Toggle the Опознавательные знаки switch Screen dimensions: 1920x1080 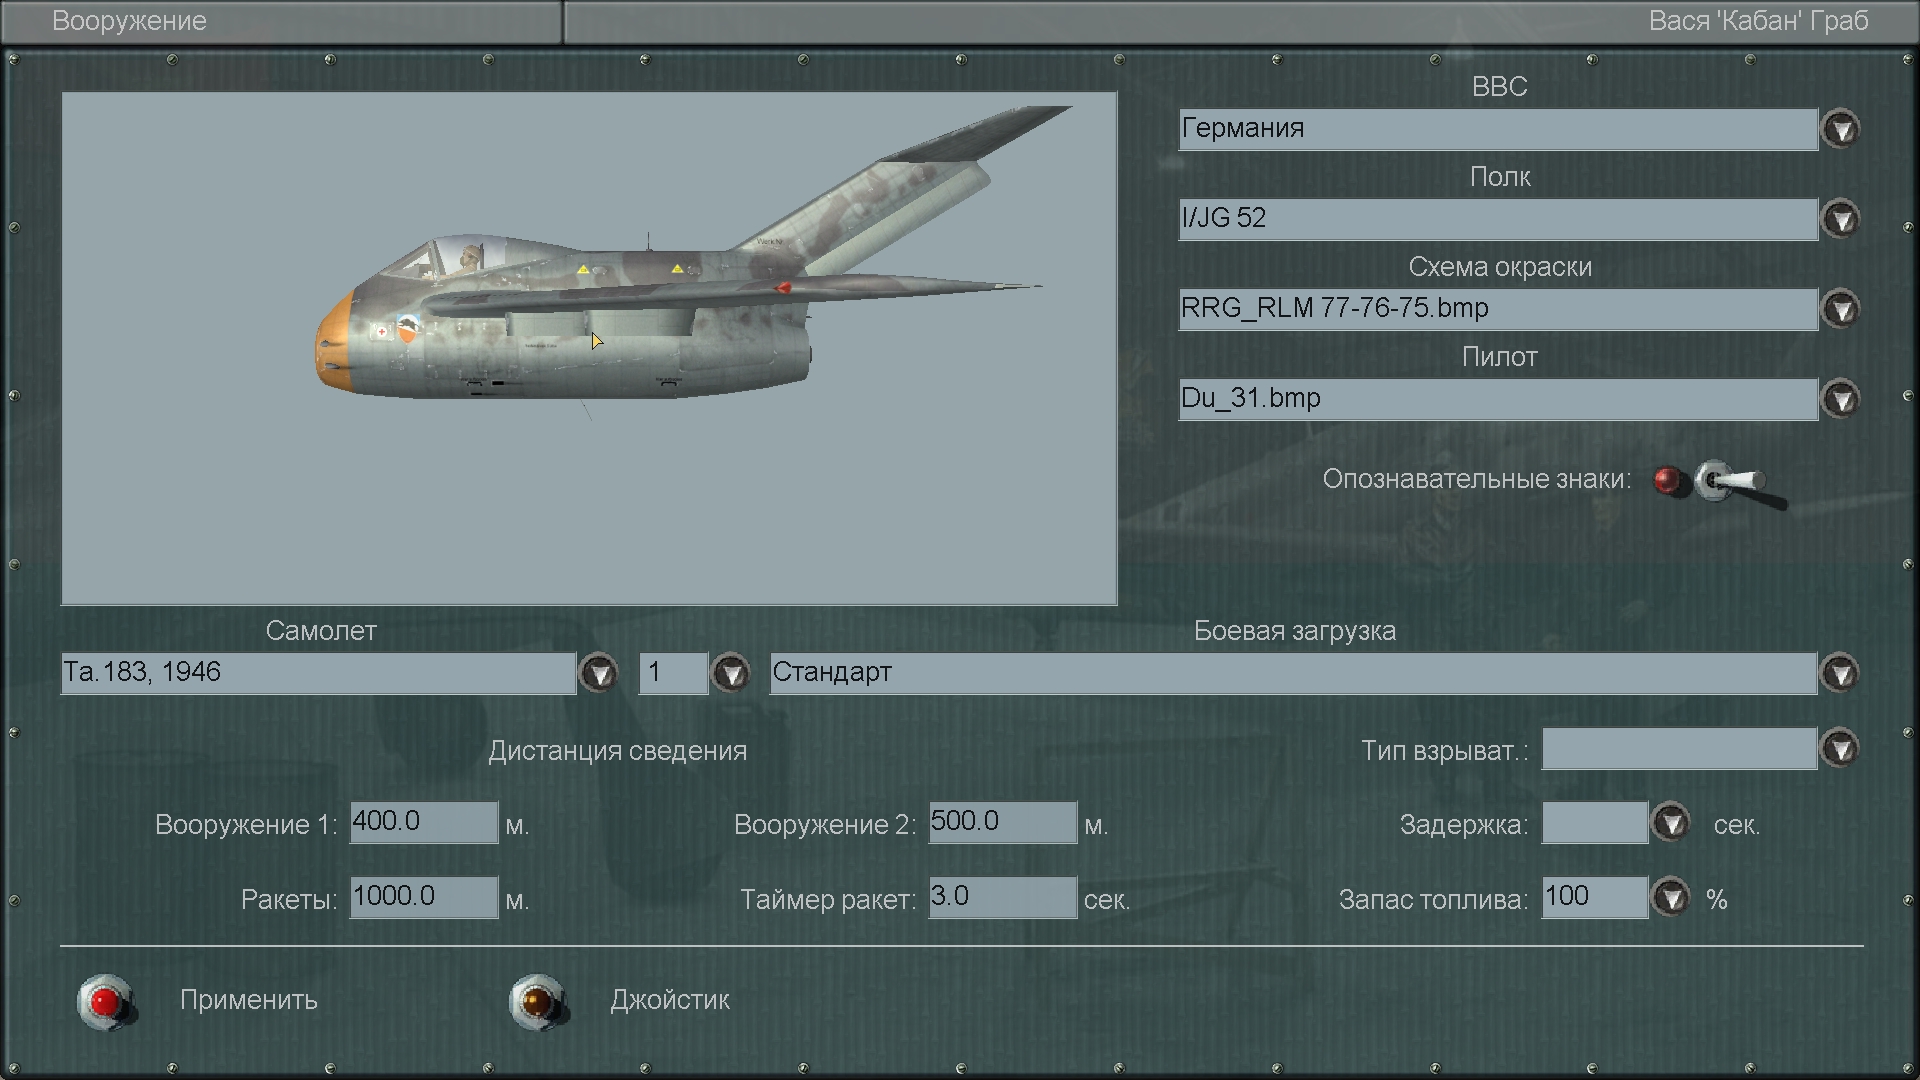coord(1730,482)
